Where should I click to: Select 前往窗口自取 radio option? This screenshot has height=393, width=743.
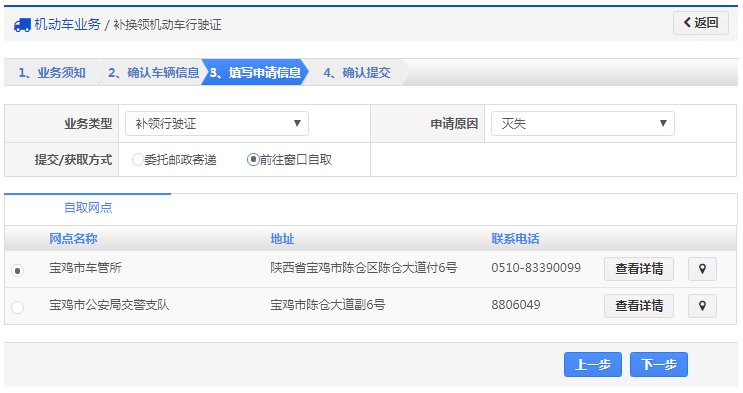click(253, 160)
